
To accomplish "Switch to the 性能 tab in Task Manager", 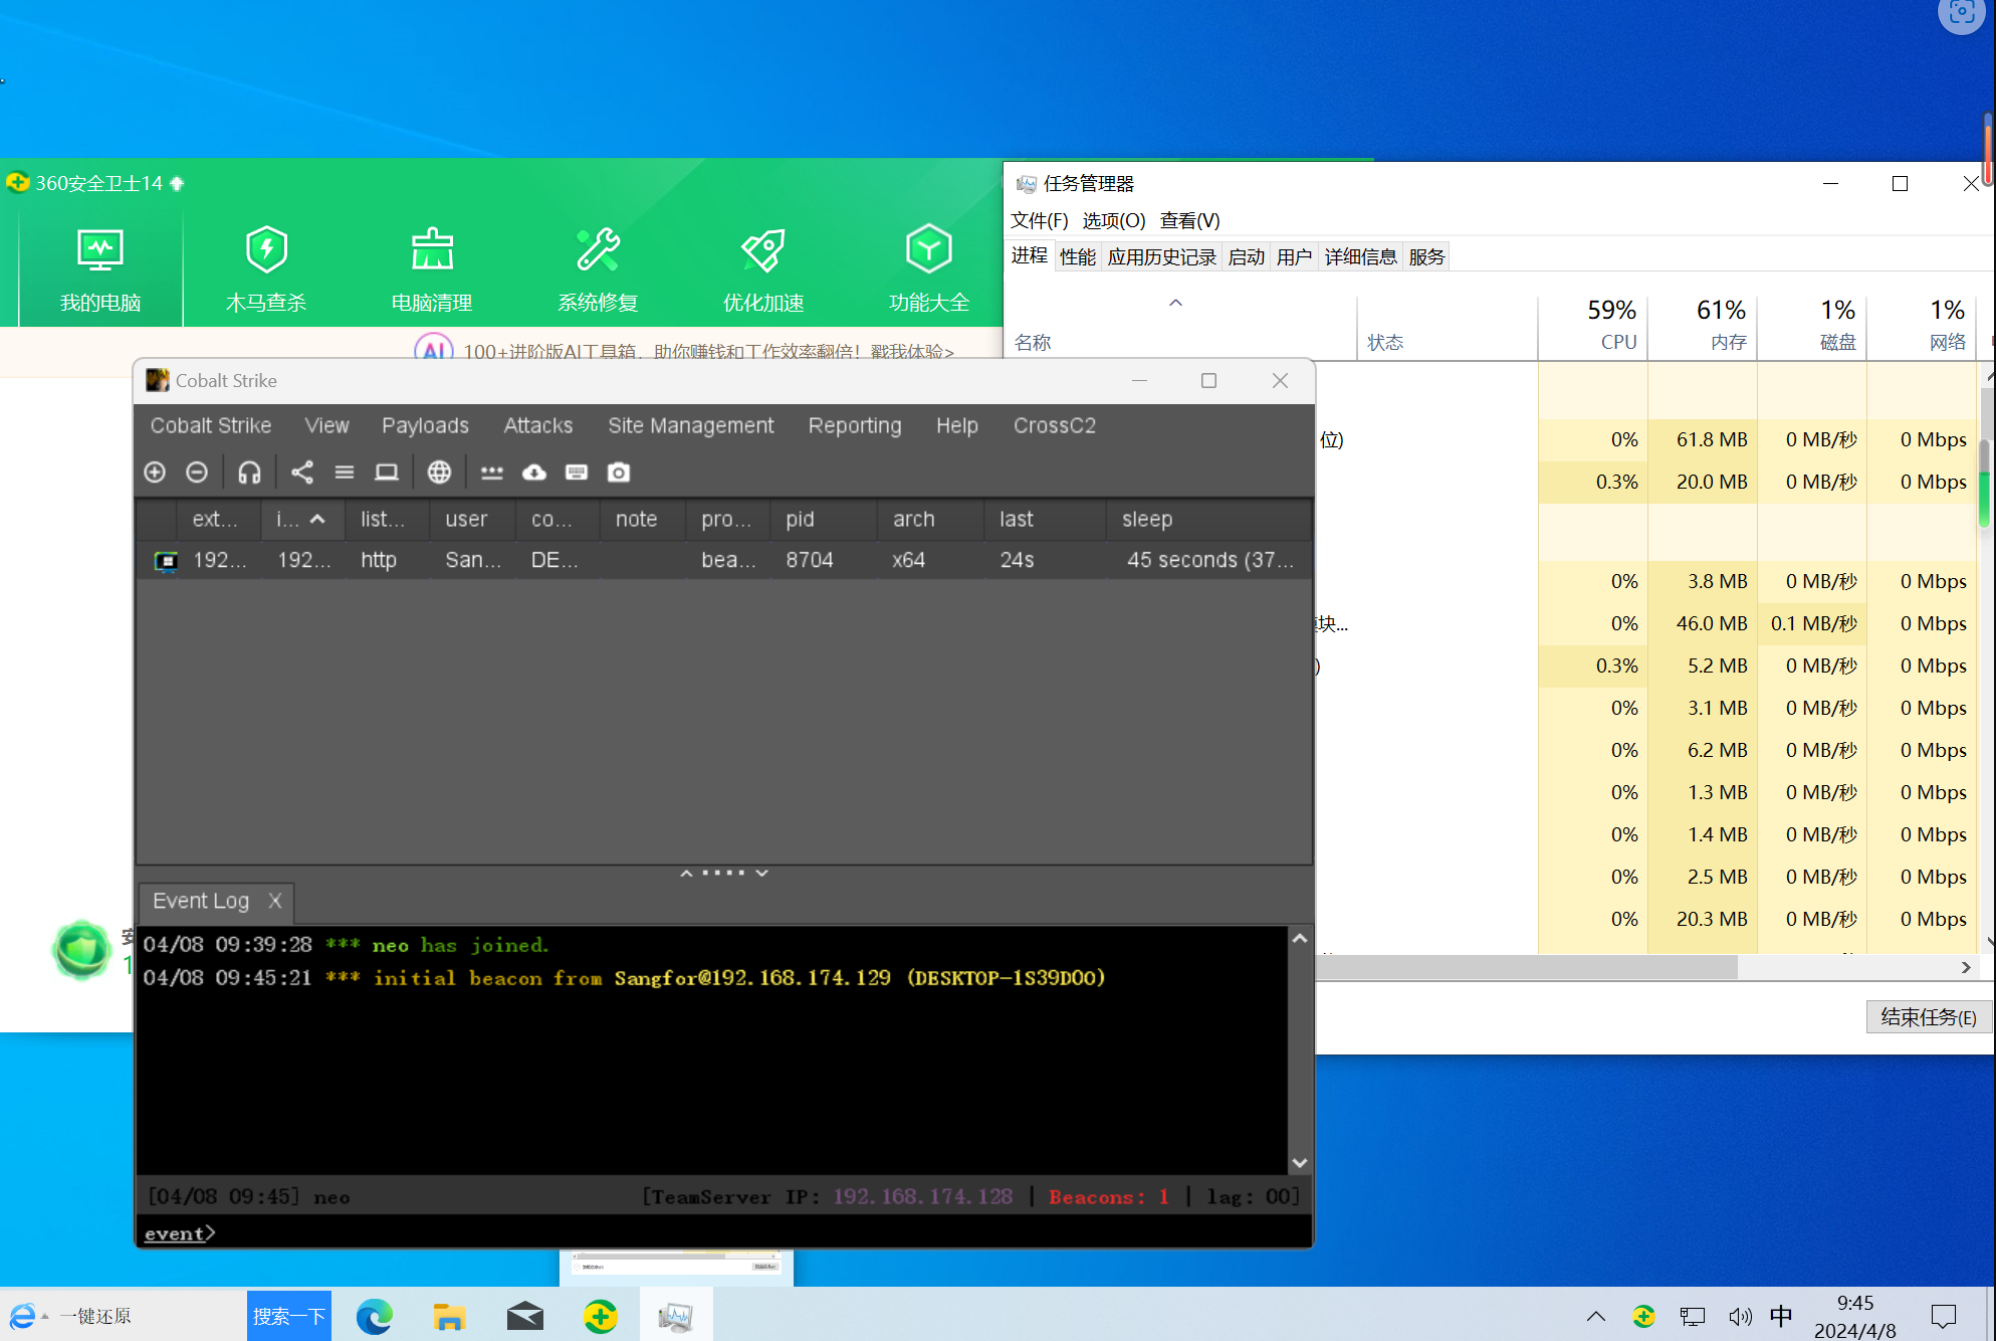I will coord(1077,257).
